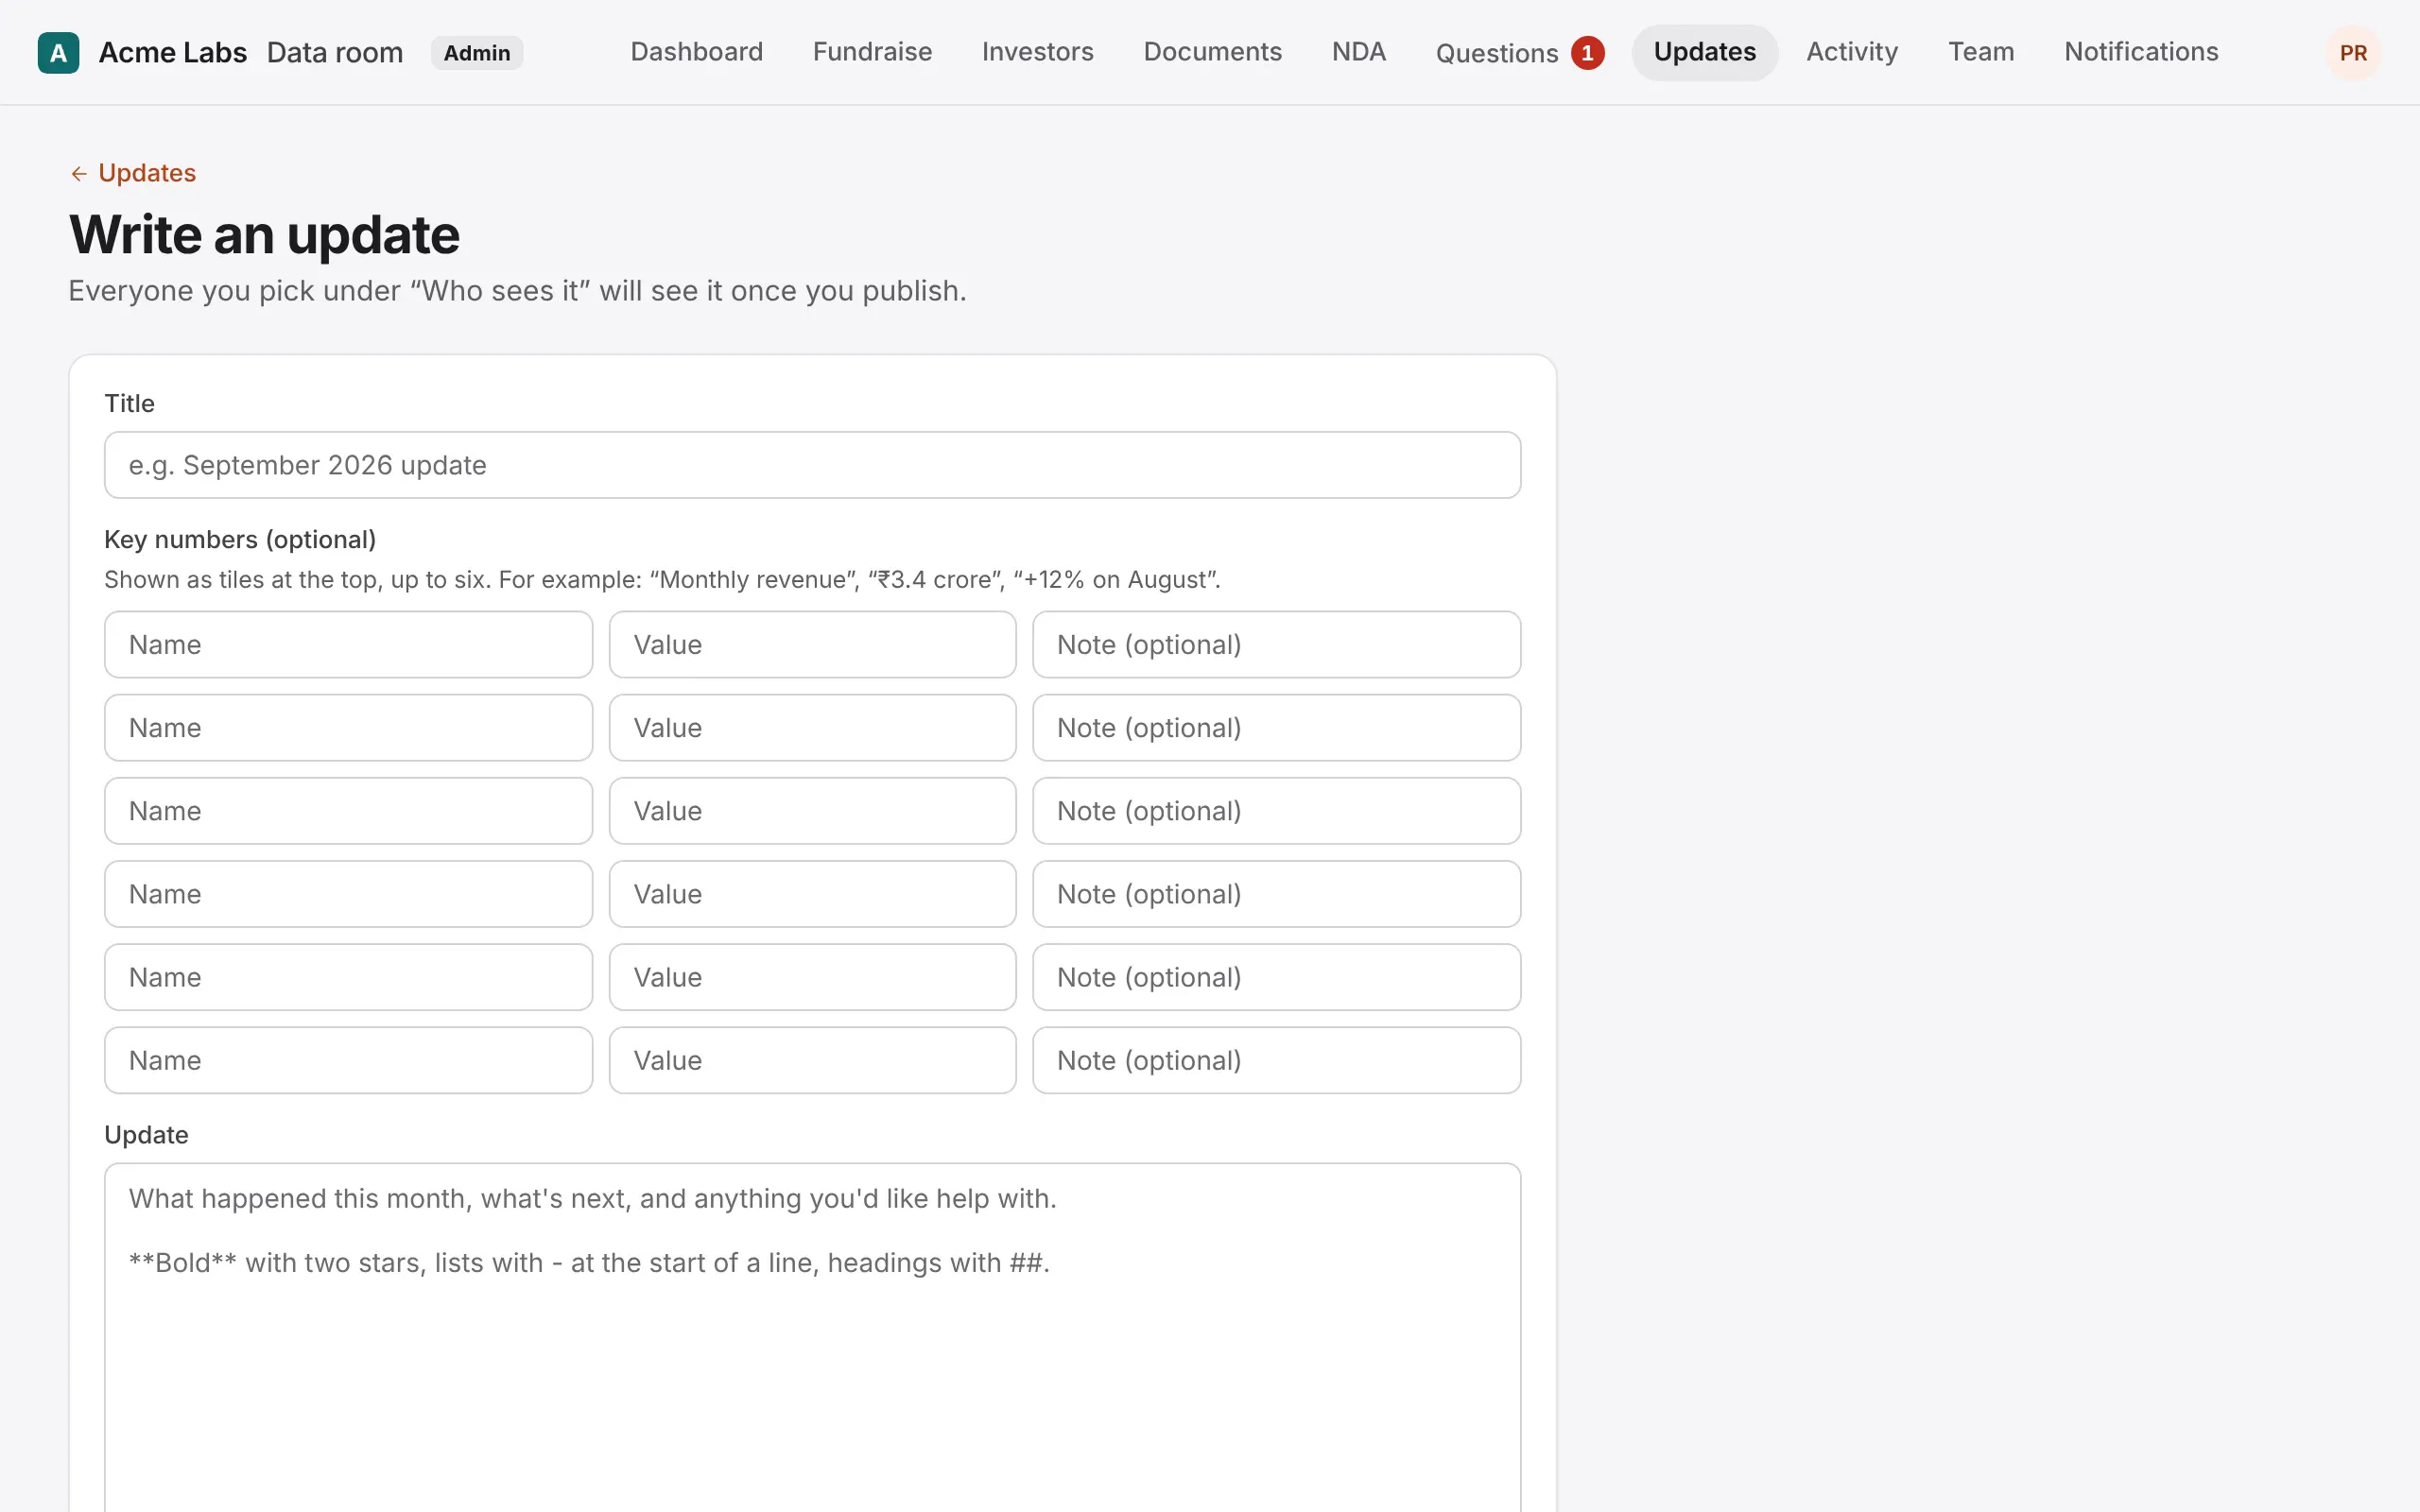Click the 'Everyone you pick' subtitle text

517,291
